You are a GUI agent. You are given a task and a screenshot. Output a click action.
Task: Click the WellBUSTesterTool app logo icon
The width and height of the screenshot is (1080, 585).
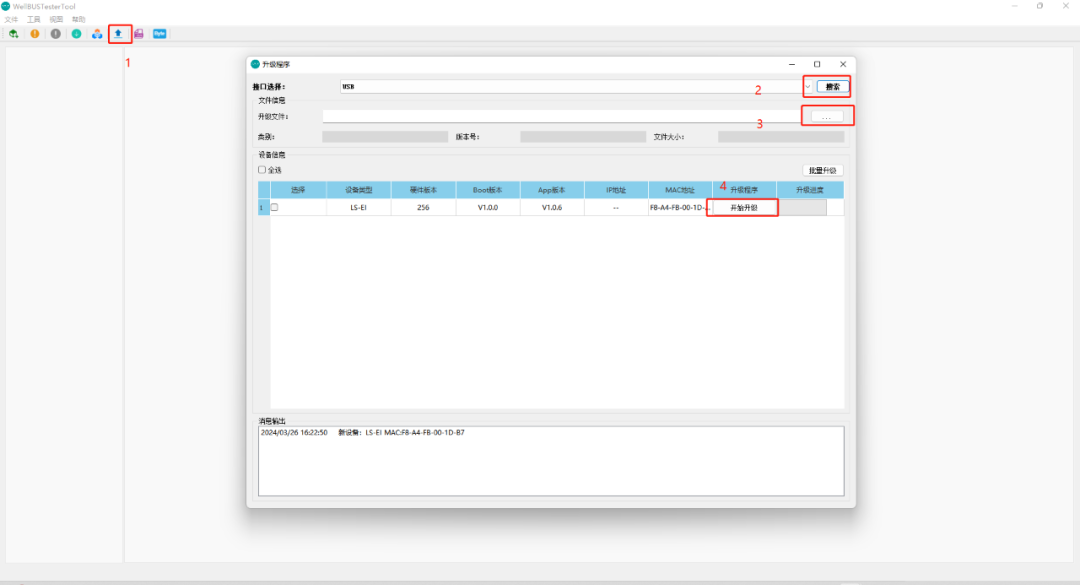pos(6,6)
